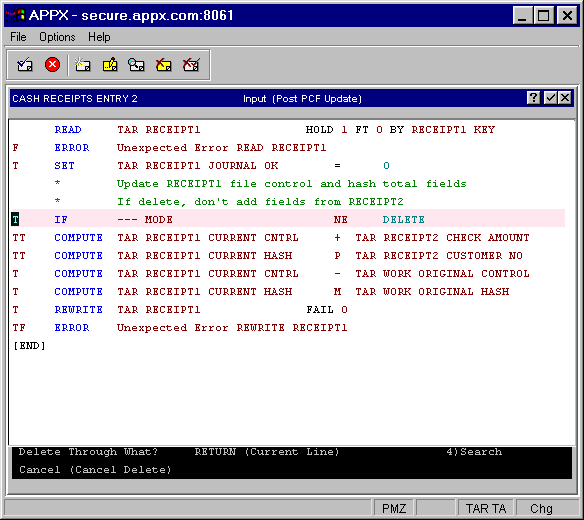Select the Delete mode icon with single red X
584x520 pixels.
tap(164, 65)
